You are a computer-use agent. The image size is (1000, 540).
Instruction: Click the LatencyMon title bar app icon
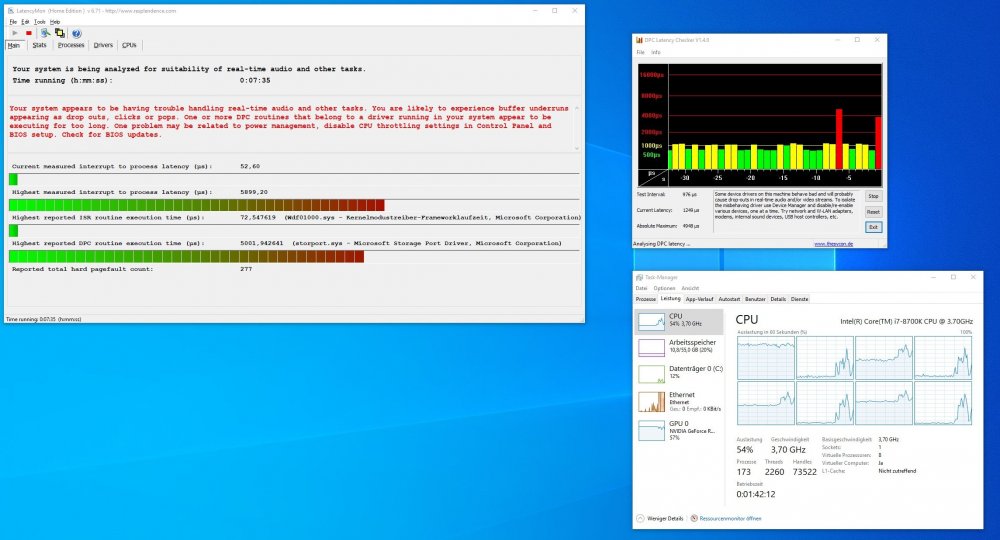point(11,11)
